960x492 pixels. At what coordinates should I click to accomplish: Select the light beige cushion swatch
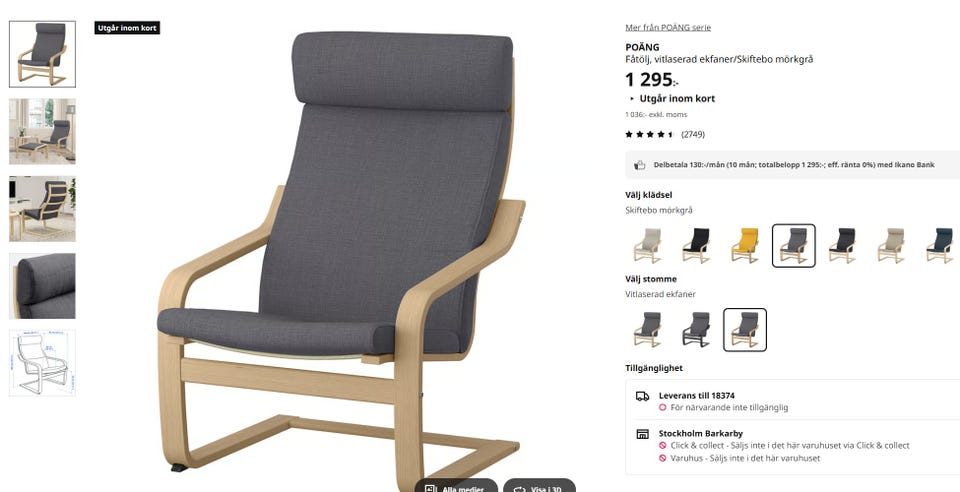pyautogui.click(x=647, y=245)
